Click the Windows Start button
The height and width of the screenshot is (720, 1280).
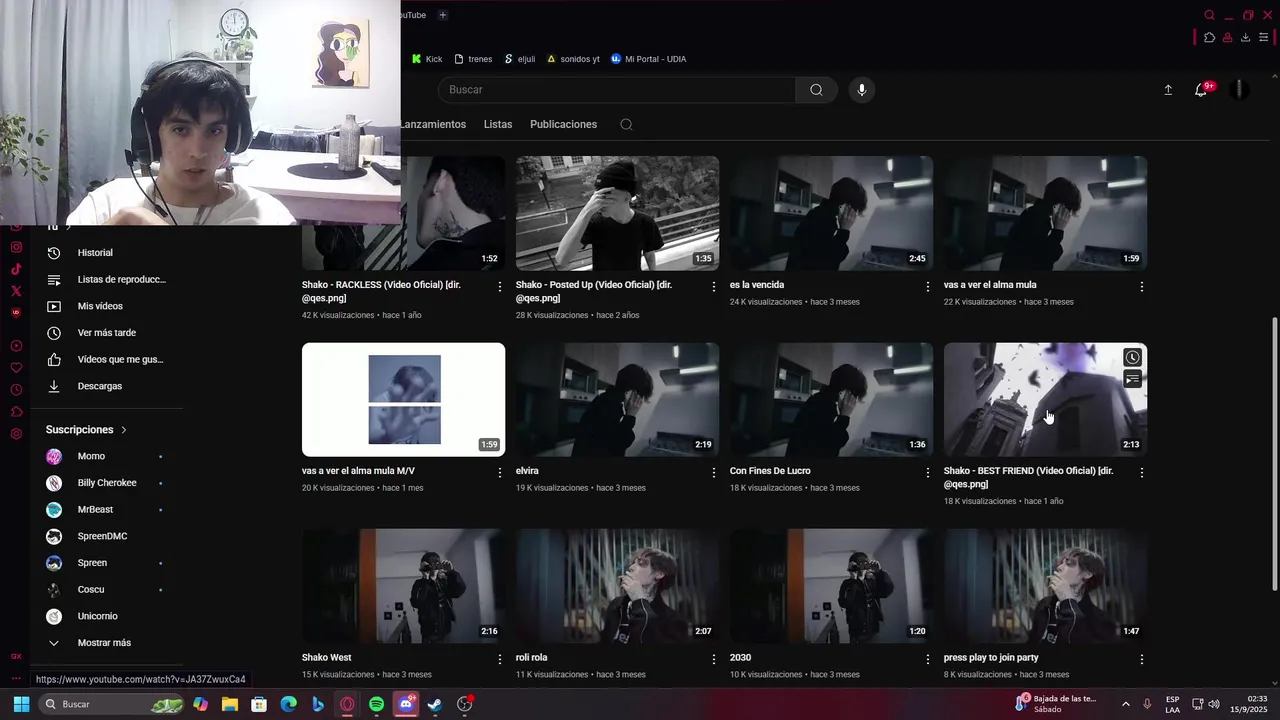click(21, 704)
